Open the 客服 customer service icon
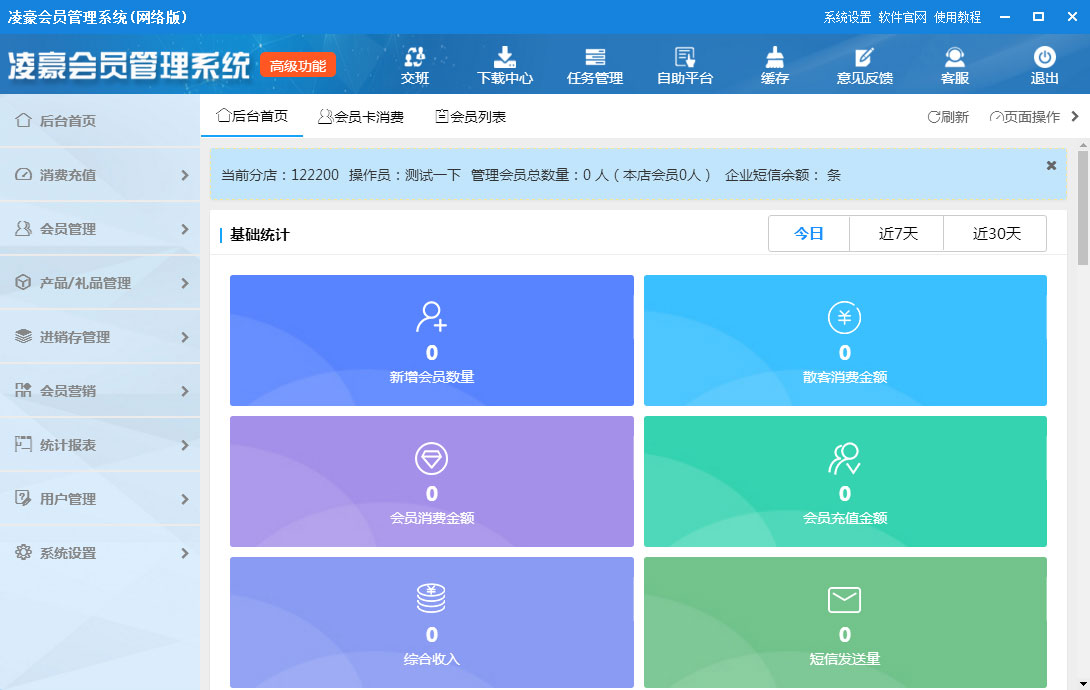Viewport: 1090px width, 690px height. [954, 57]
